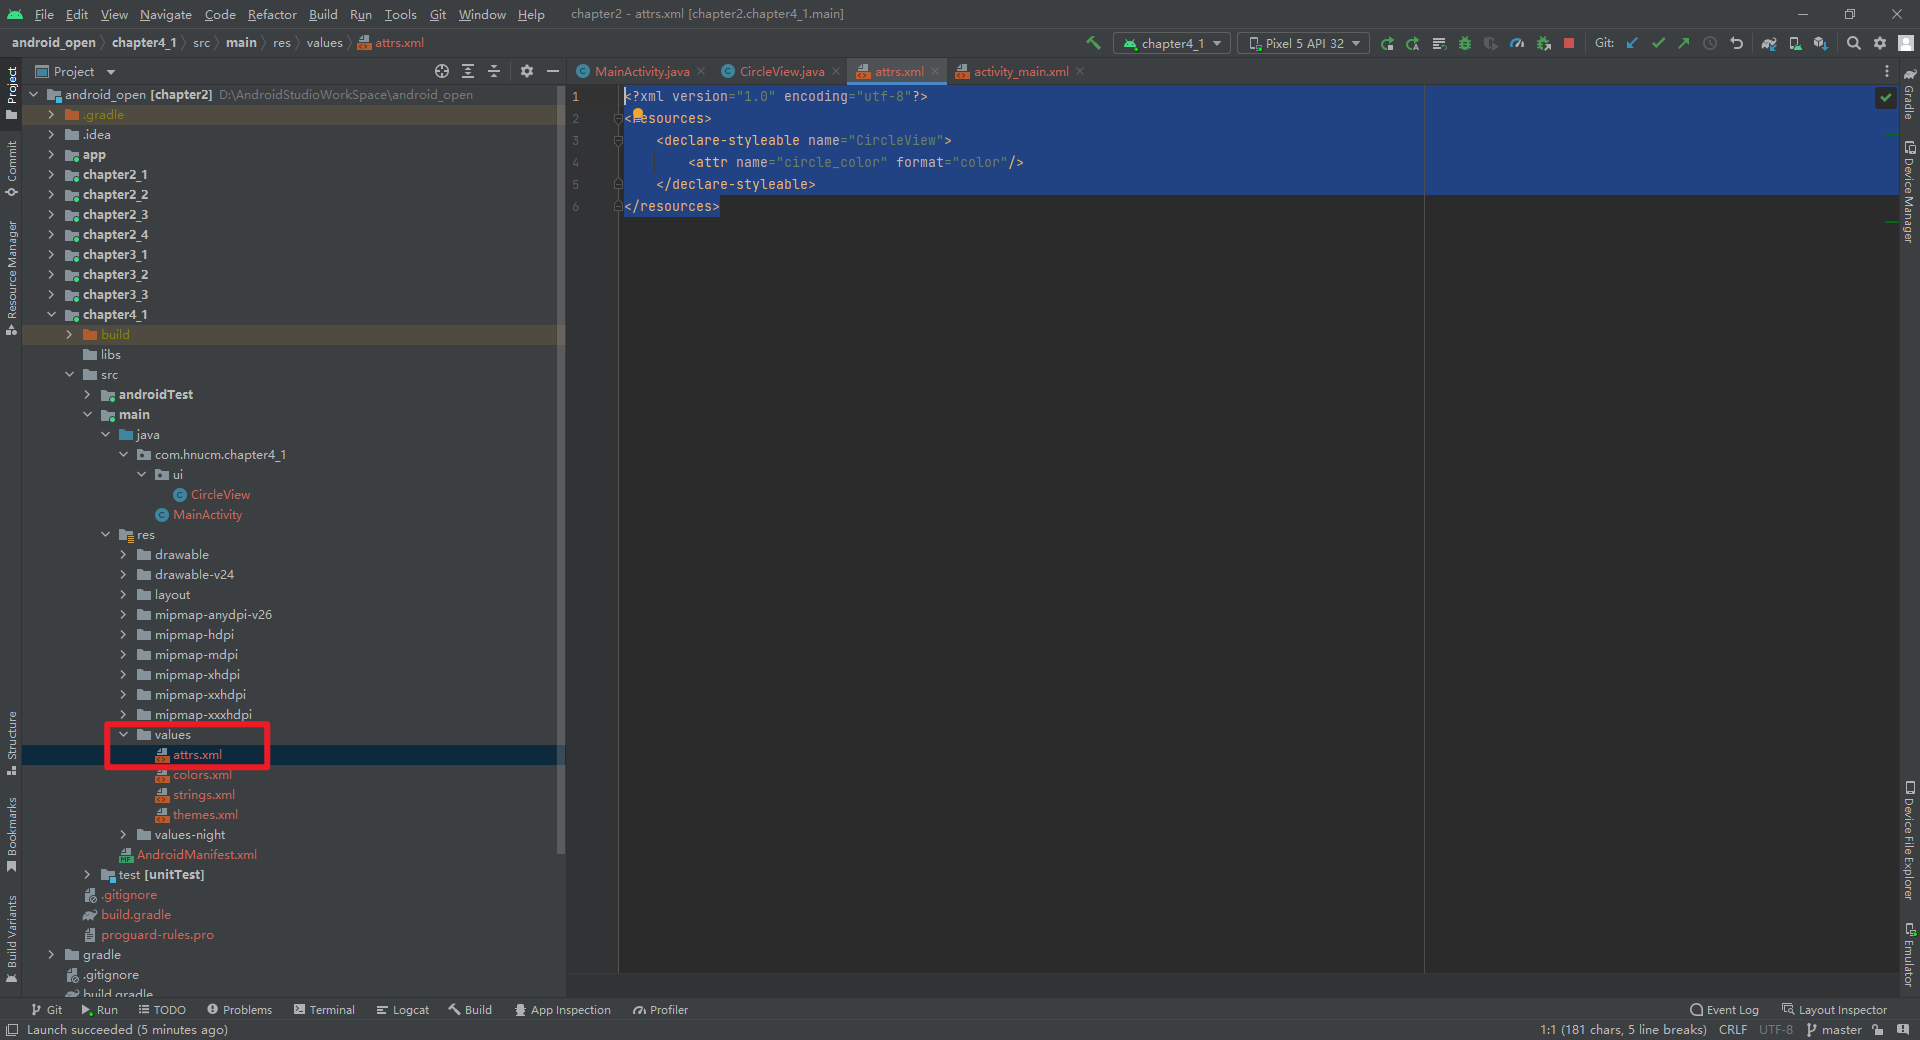1920x1040 pixels.
Task: Expand the values-night folder
Action: 123,835
